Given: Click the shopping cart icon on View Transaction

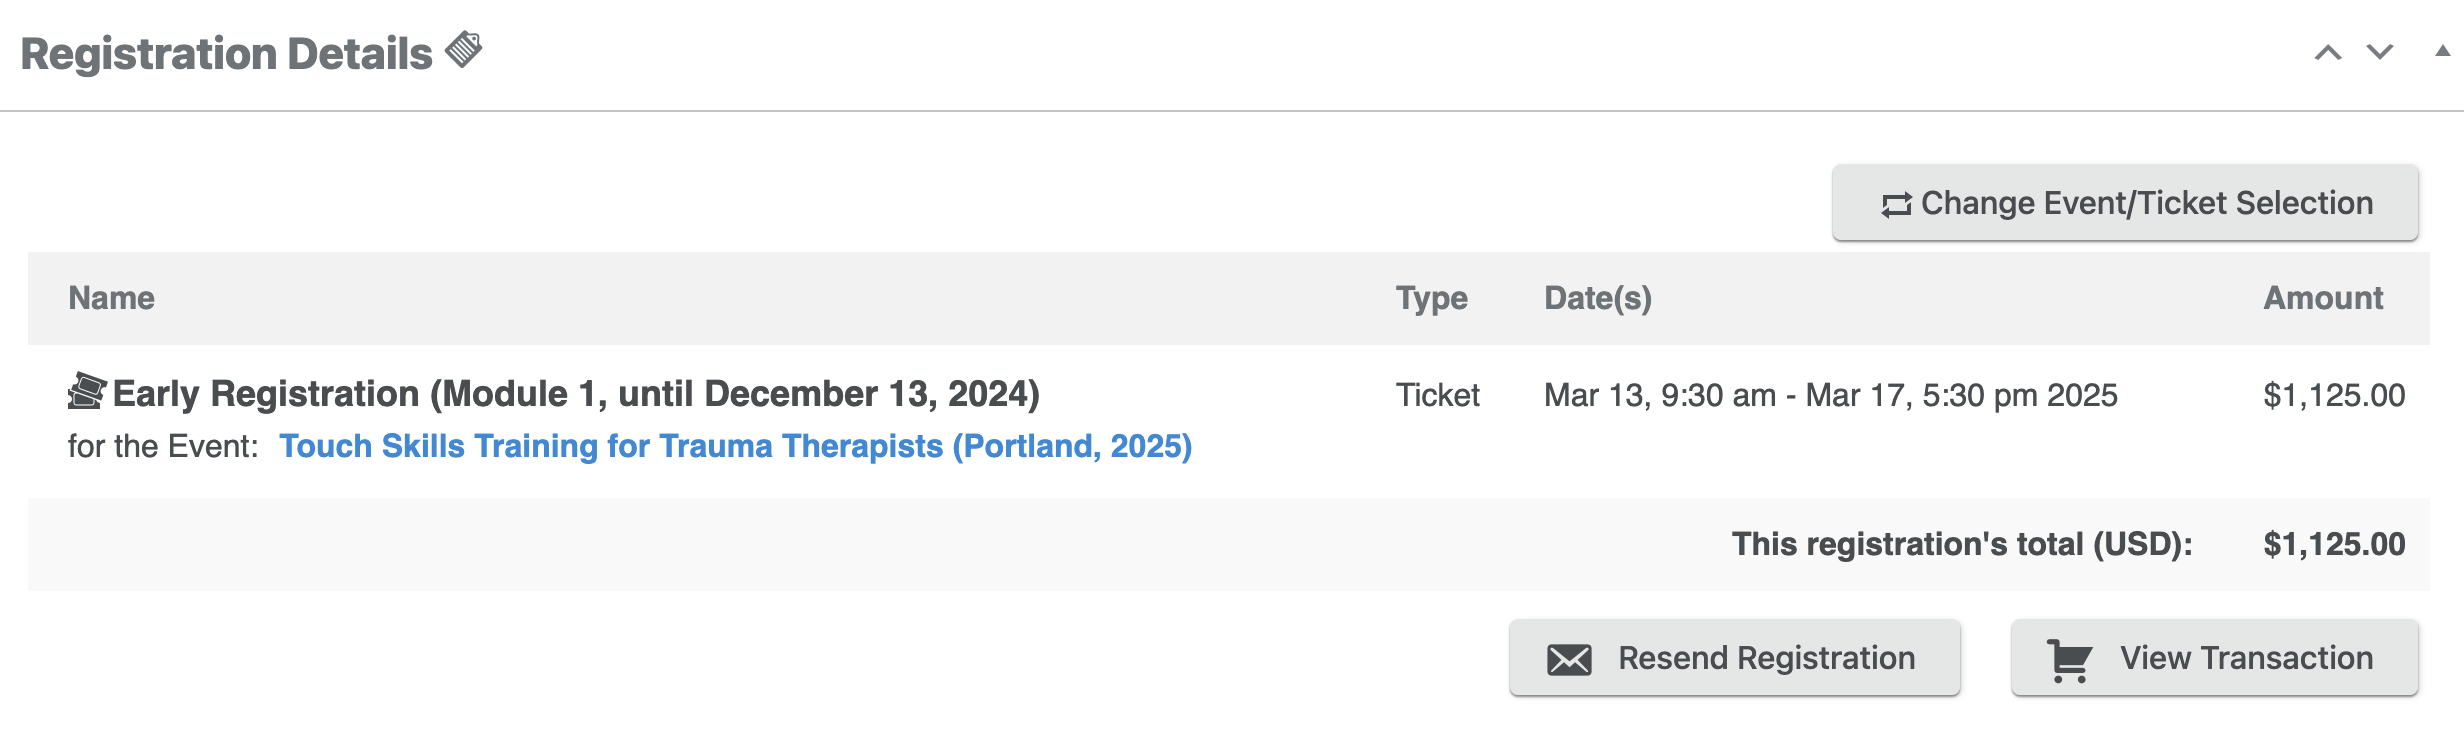Looking at the screenshot, I should (x=2069, y=659).
